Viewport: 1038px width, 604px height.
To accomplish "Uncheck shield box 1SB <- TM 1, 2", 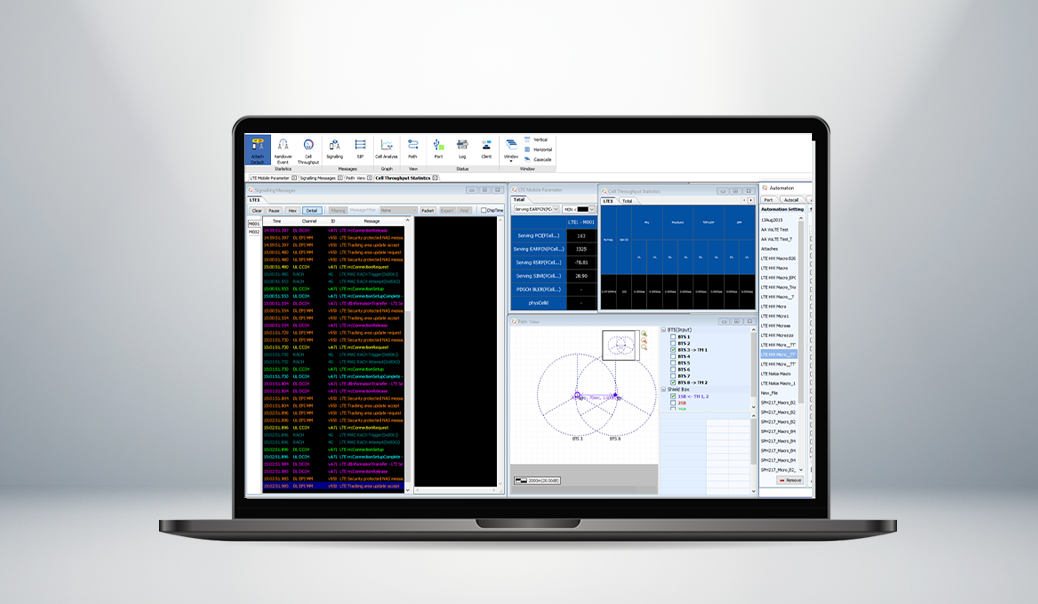I will (673, 396).
